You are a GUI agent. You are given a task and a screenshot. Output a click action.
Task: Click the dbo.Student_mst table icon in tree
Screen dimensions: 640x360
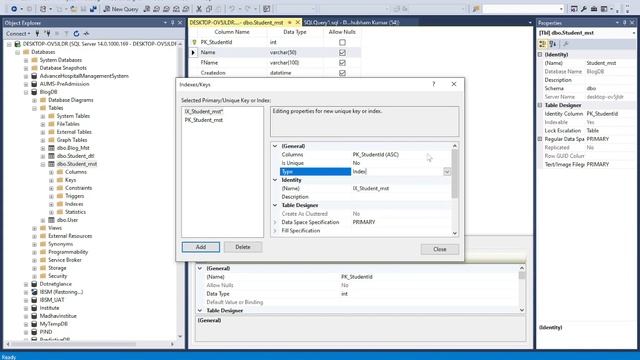[x=51, y=164]
